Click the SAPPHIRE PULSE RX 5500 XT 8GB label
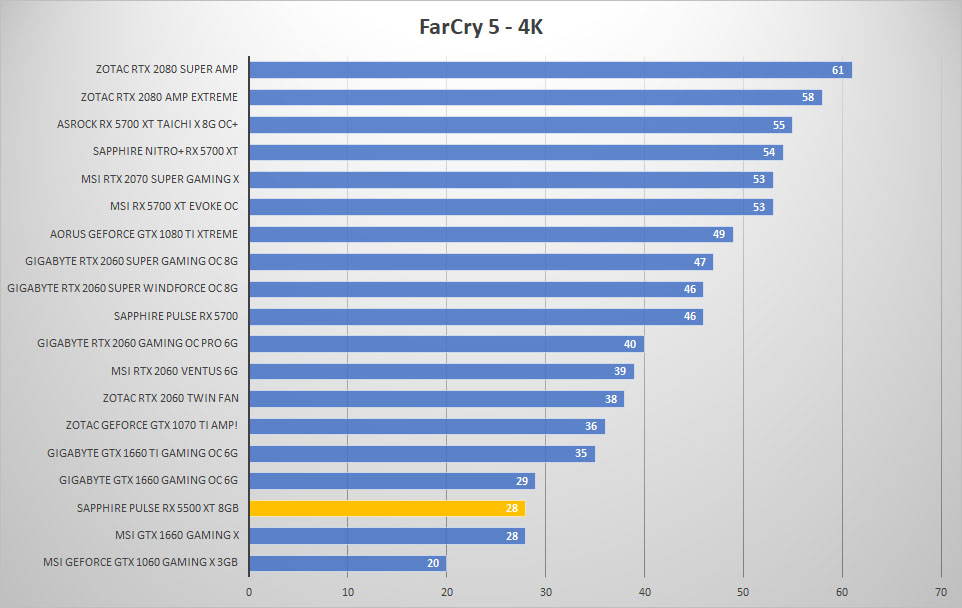This screenshot has width=962, height=608. (157, 508)
